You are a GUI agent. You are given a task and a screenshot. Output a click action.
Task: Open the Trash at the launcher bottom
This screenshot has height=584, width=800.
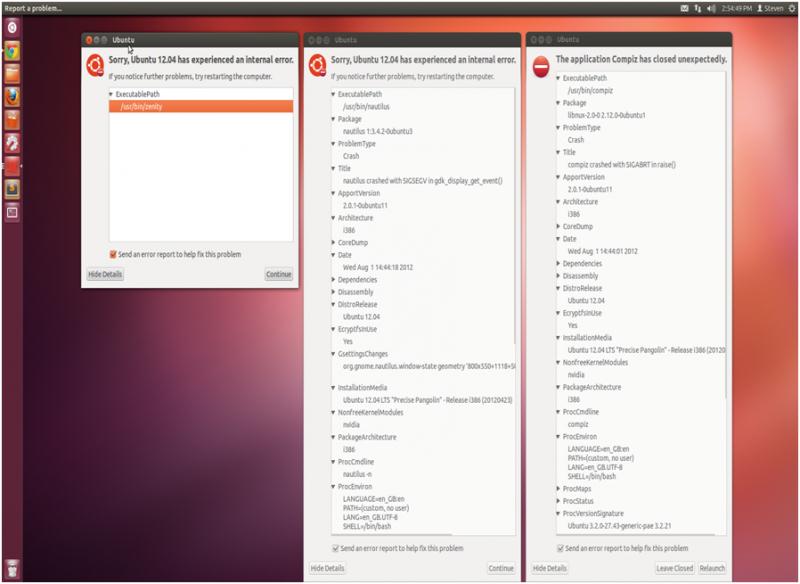[12, 568]
